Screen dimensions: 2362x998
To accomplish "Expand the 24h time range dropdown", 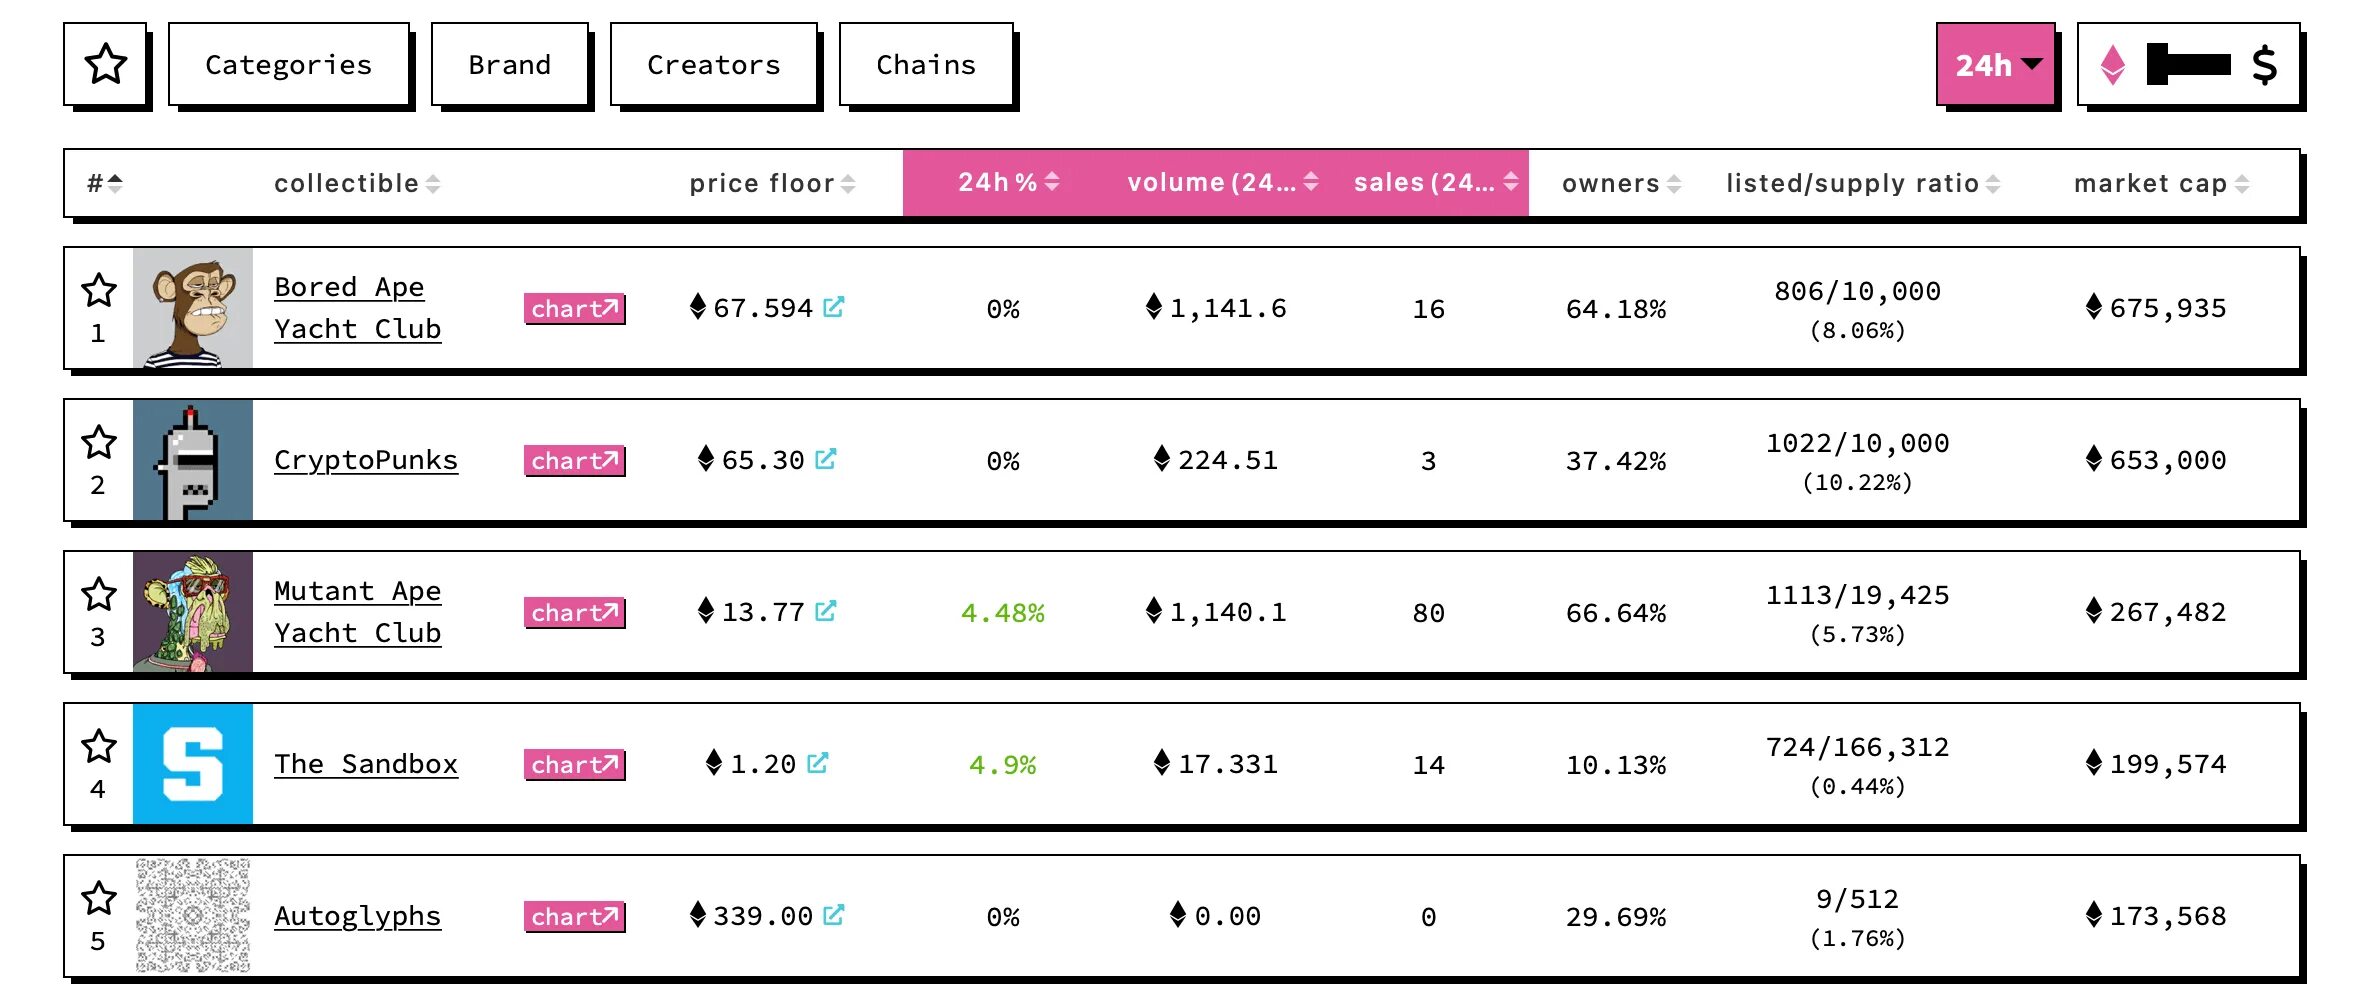I will point(1996,65).
